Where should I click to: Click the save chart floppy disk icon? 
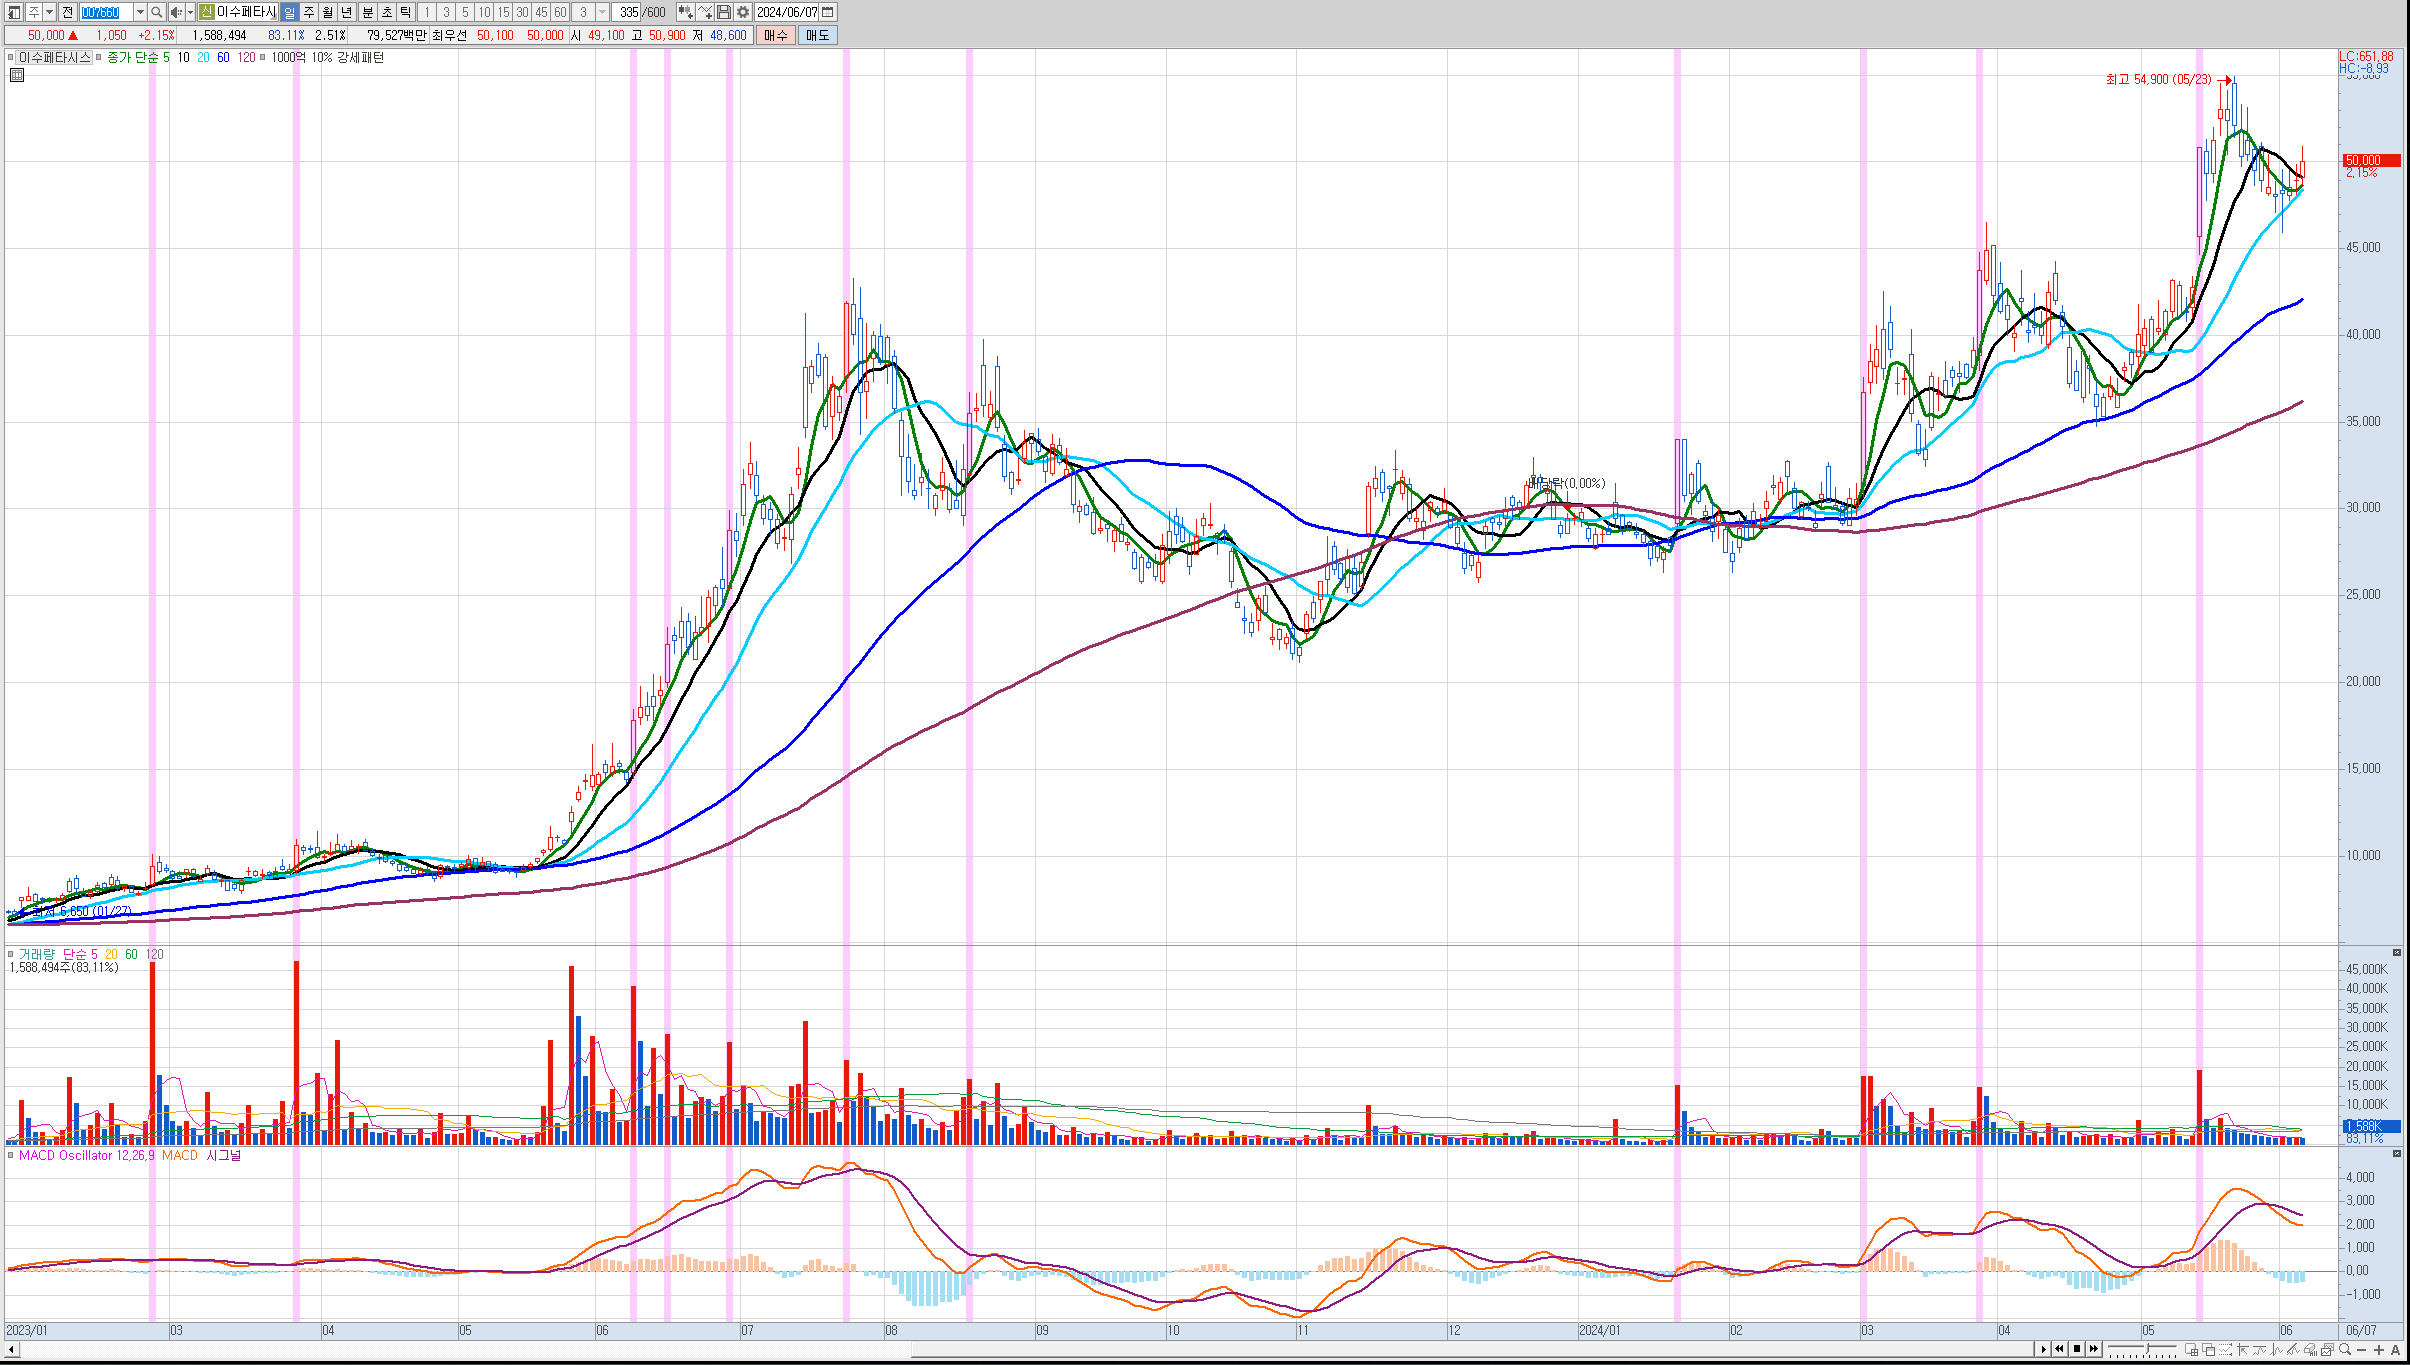724,12
